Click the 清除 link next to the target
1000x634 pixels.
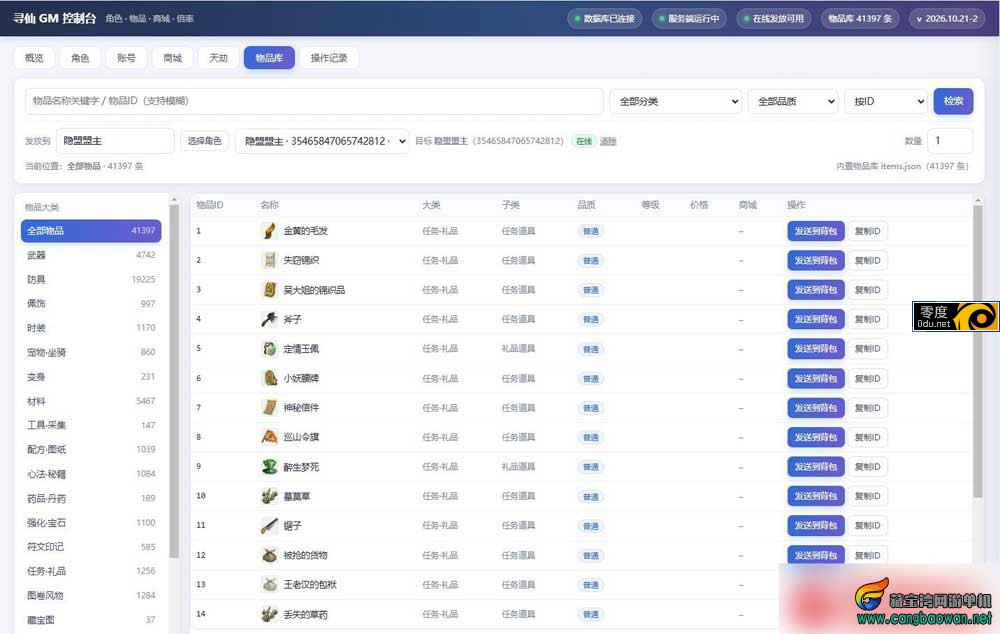coord(608,141)
